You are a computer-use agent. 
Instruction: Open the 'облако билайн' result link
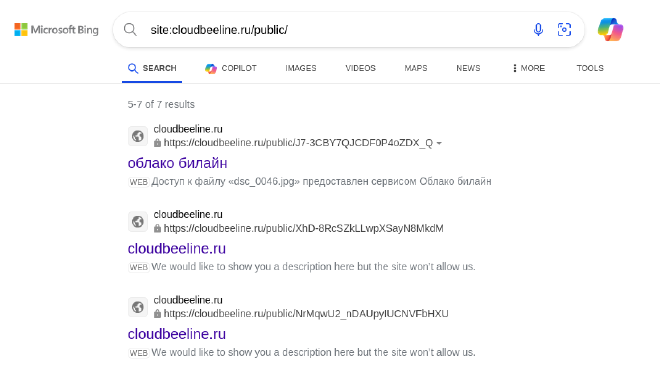coord(177,163)
